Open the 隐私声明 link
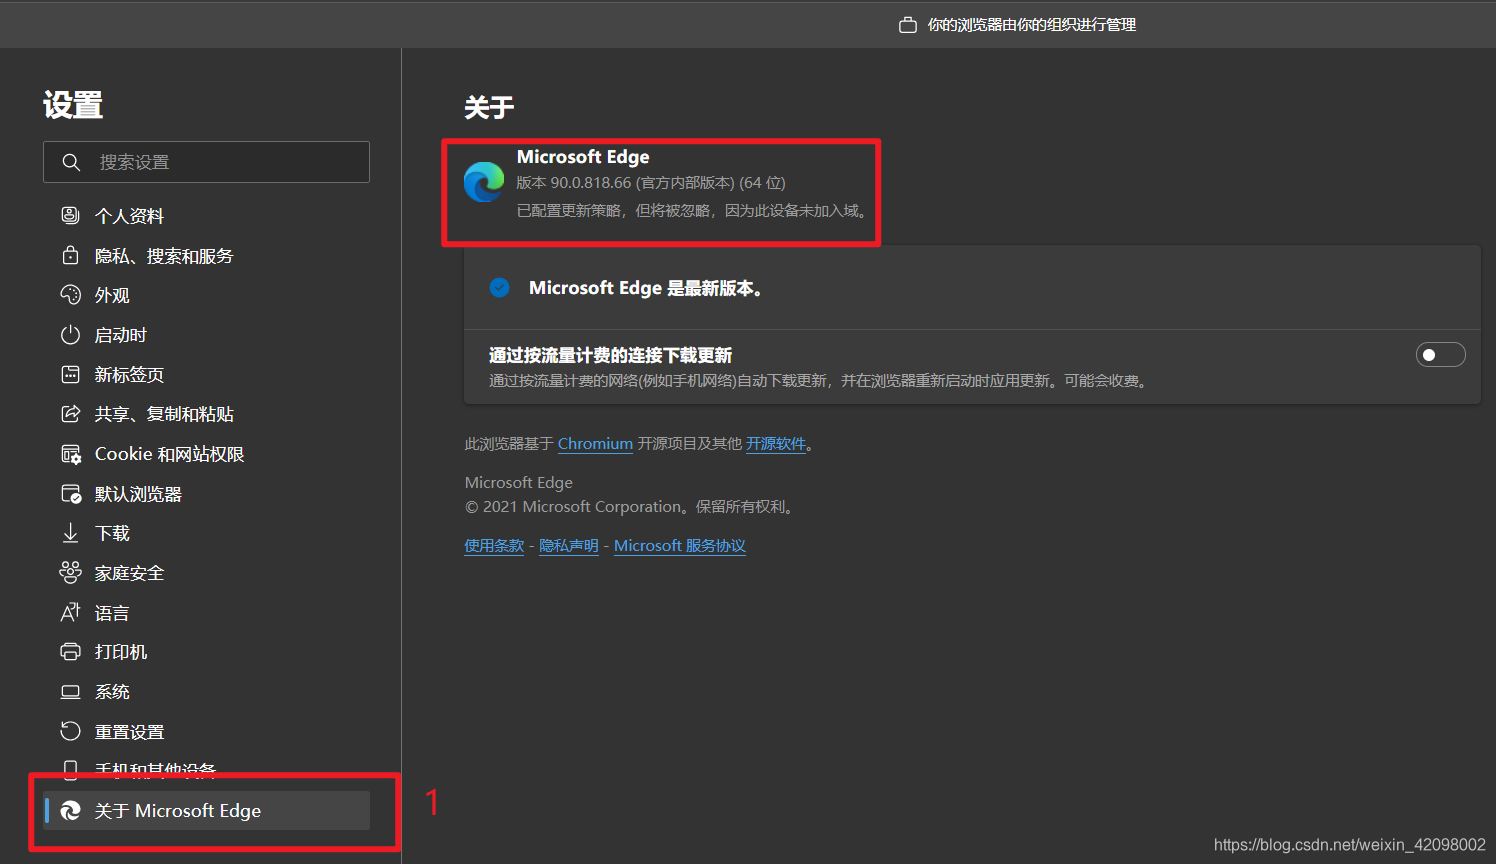 (x=569, y=545)
